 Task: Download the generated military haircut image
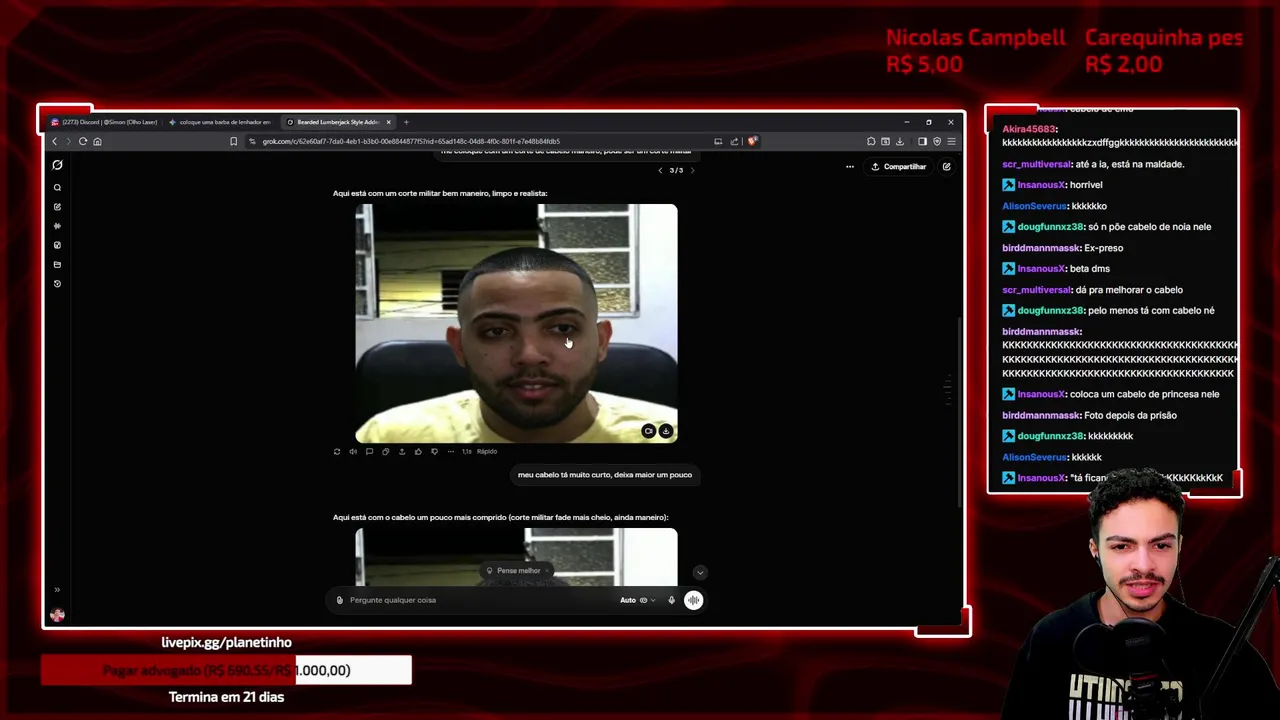coord(666,431)
